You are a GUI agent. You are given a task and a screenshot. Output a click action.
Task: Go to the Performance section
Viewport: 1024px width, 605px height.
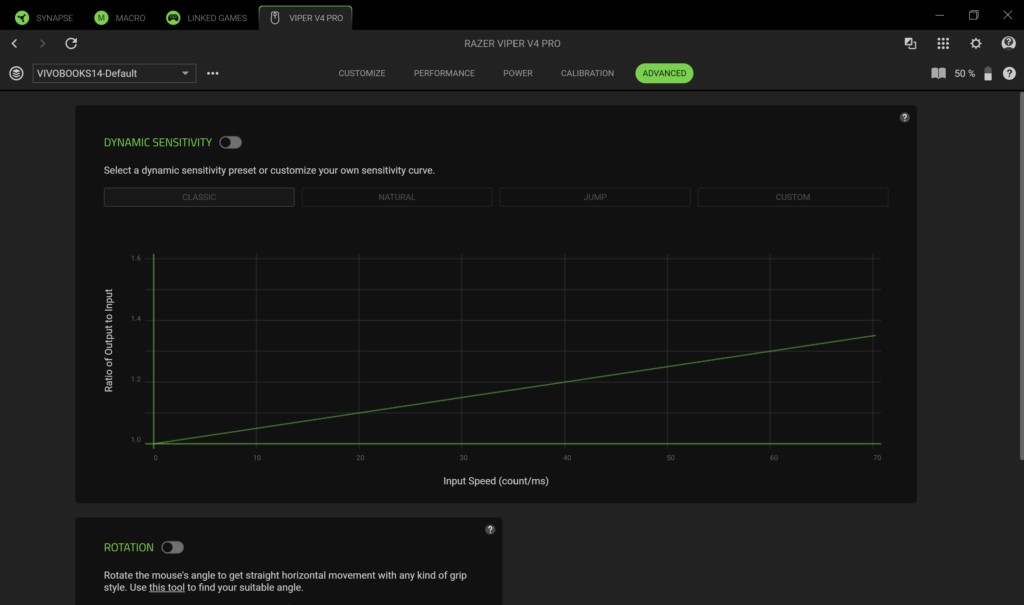444,73
